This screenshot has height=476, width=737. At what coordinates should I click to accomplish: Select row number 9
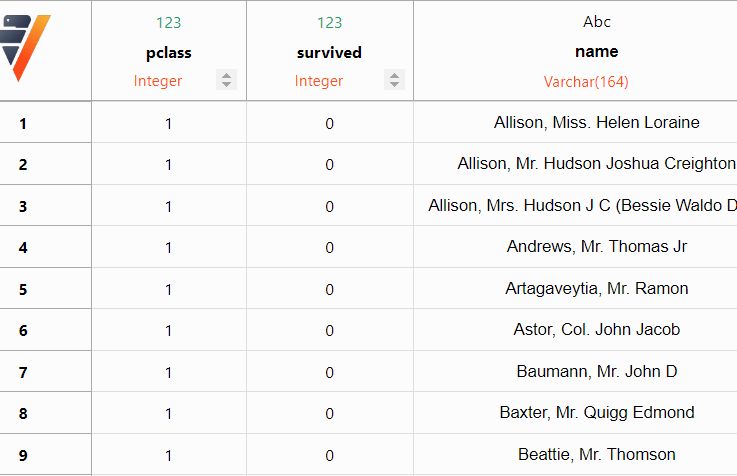[23, 455]
